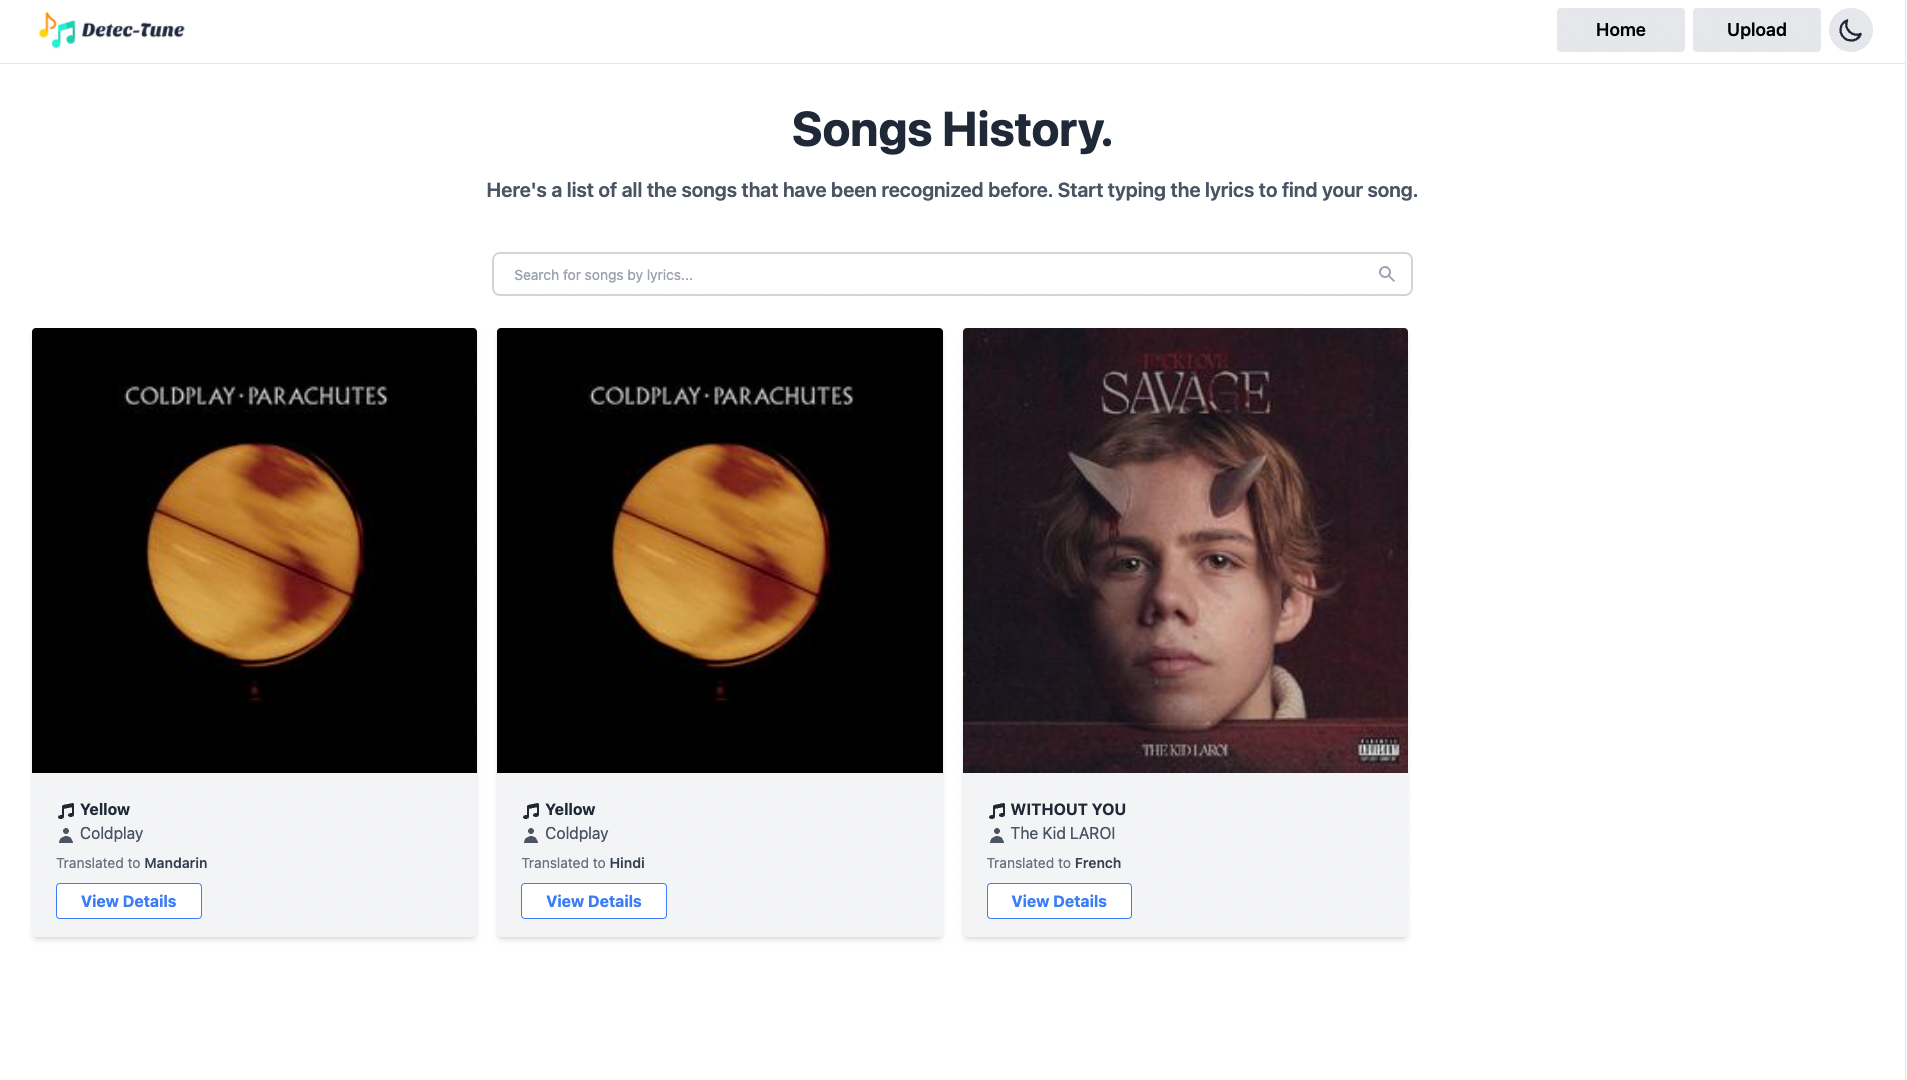Screen dimensions: 1907x1080
Task: Click Parachutes album cover on Mandarin card
Action: [254, 550]
